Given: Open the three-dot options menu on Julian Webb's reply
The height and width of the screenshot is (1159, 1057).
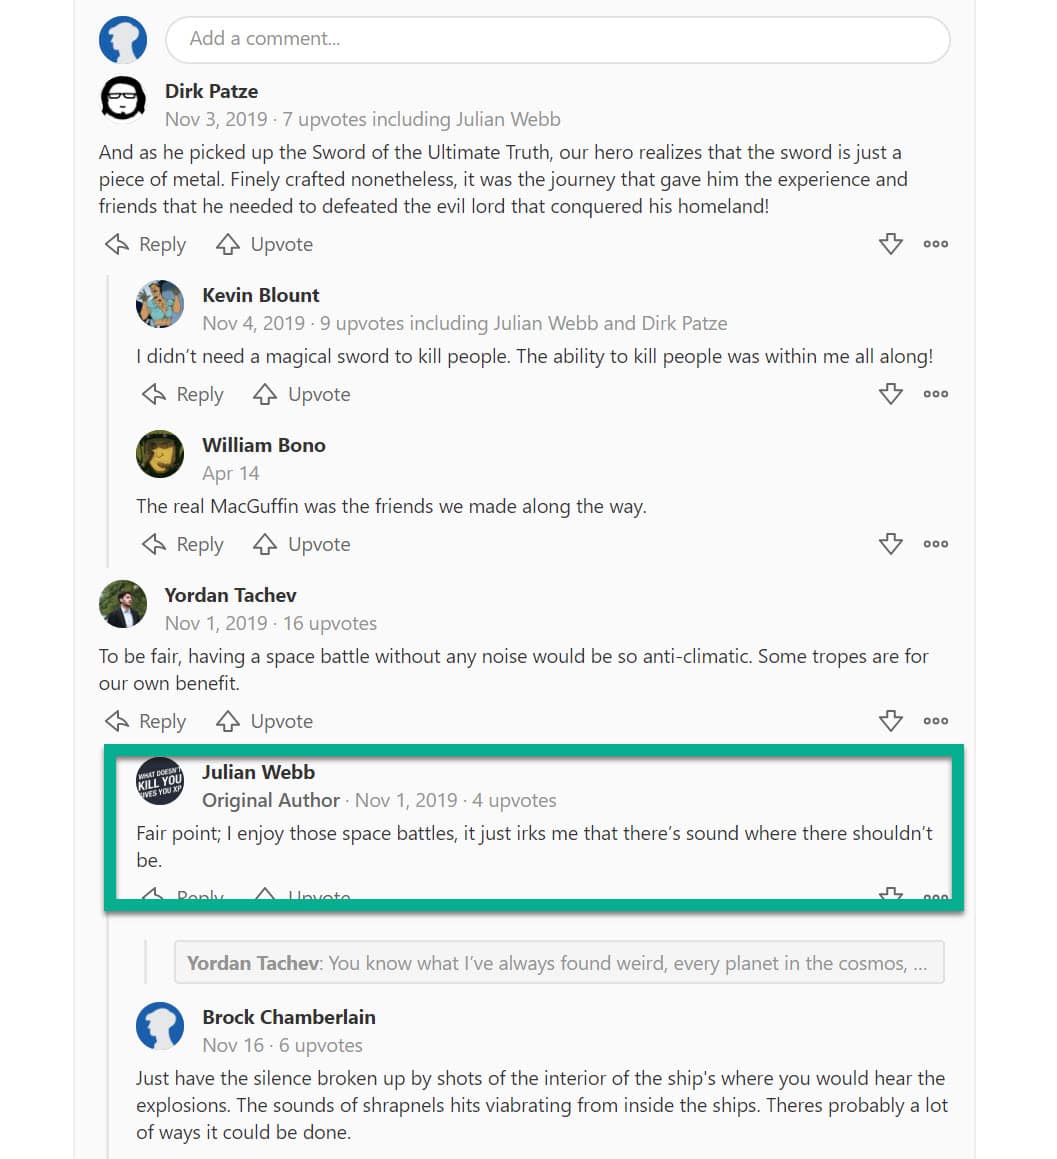Looking at the screenshot, I should point(935,895).
